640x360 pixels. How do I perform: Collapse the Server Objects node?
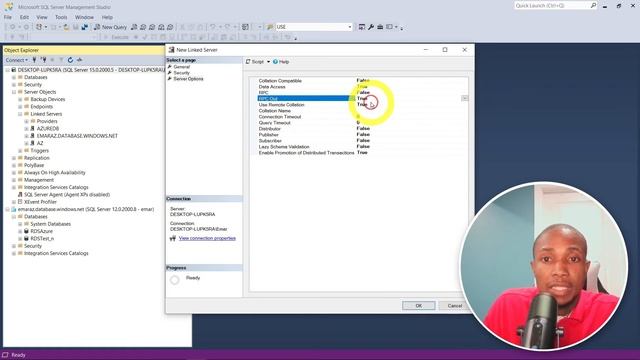click(x=14, y=92)
